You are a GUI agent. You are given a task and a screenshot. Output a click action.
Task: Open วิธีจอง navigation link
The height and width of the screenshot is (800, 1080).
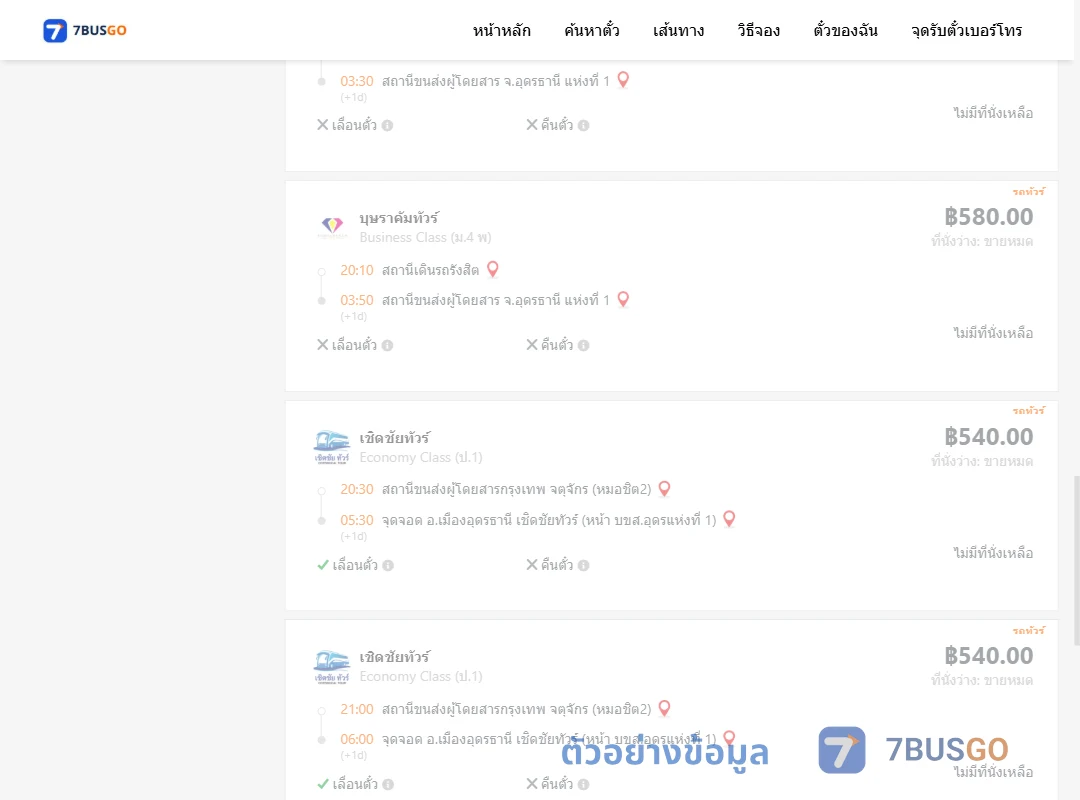click(x=758, y=30)
